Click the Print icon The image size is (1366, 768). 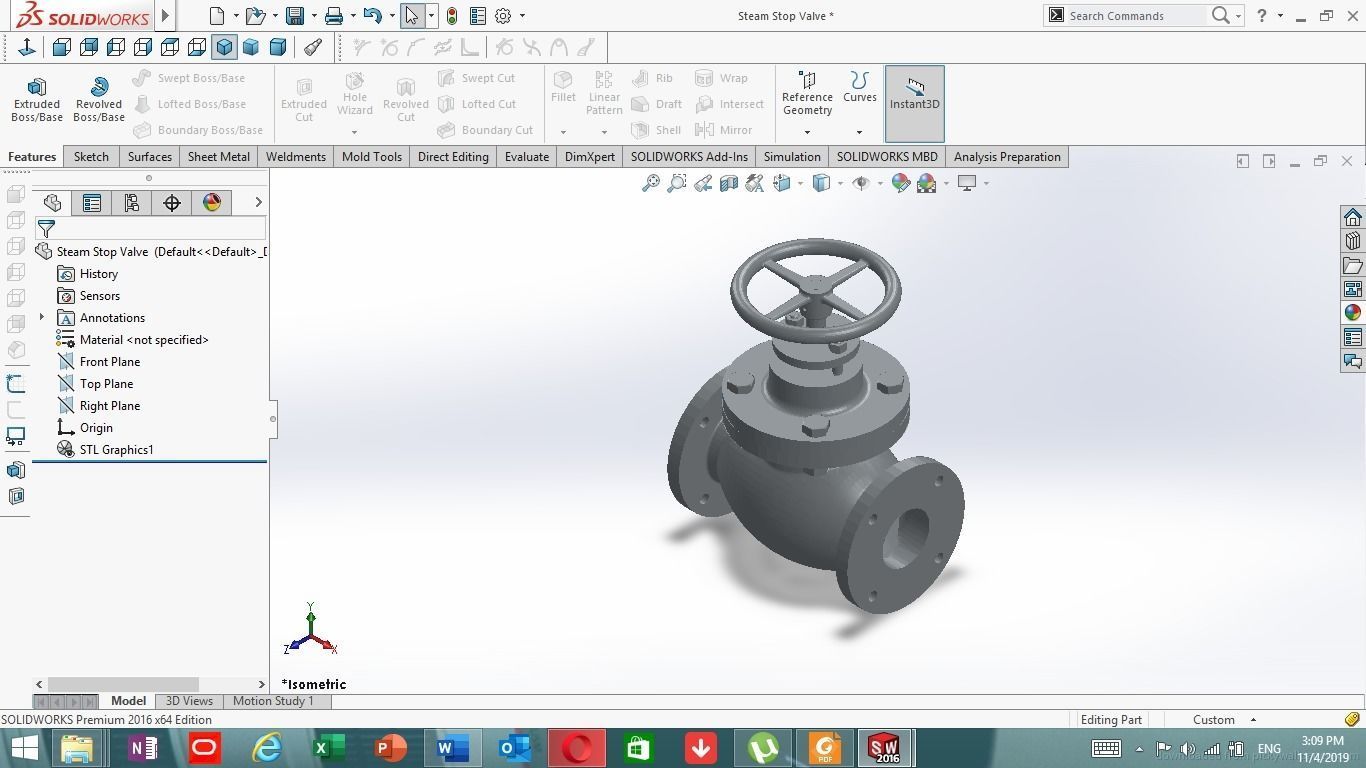[x=334, y=16]
